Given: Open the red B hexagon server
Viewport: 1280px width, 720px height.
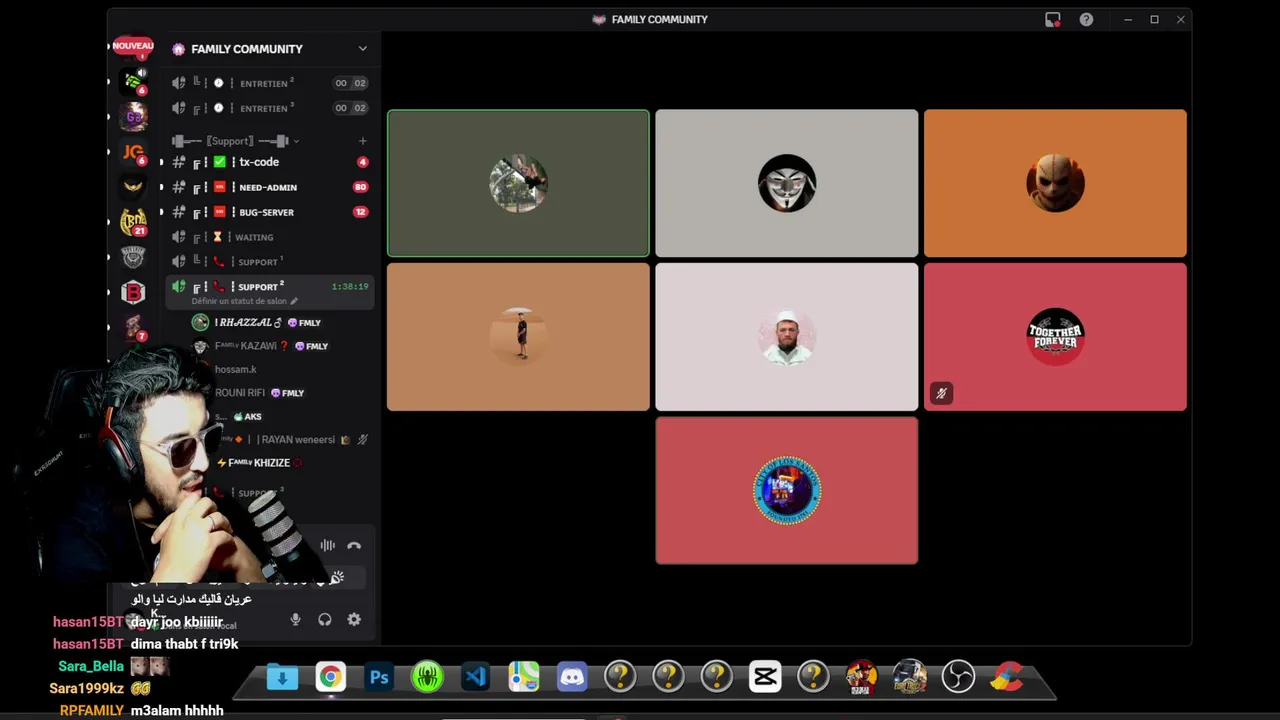Looking at the screenshot, I should click(133, 292).
